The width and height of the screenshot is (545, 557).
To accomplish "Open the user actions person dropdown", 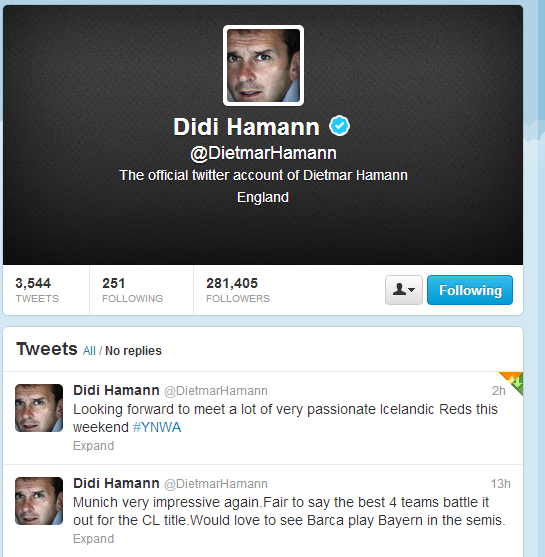I will tap(404, 290).
